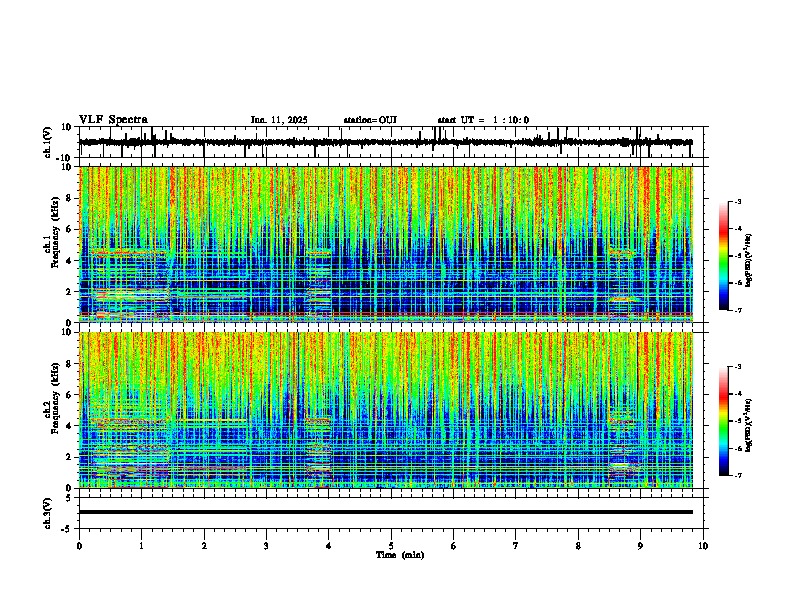Click the ch.2 color scale log(PSD) label

click(749, 425)
